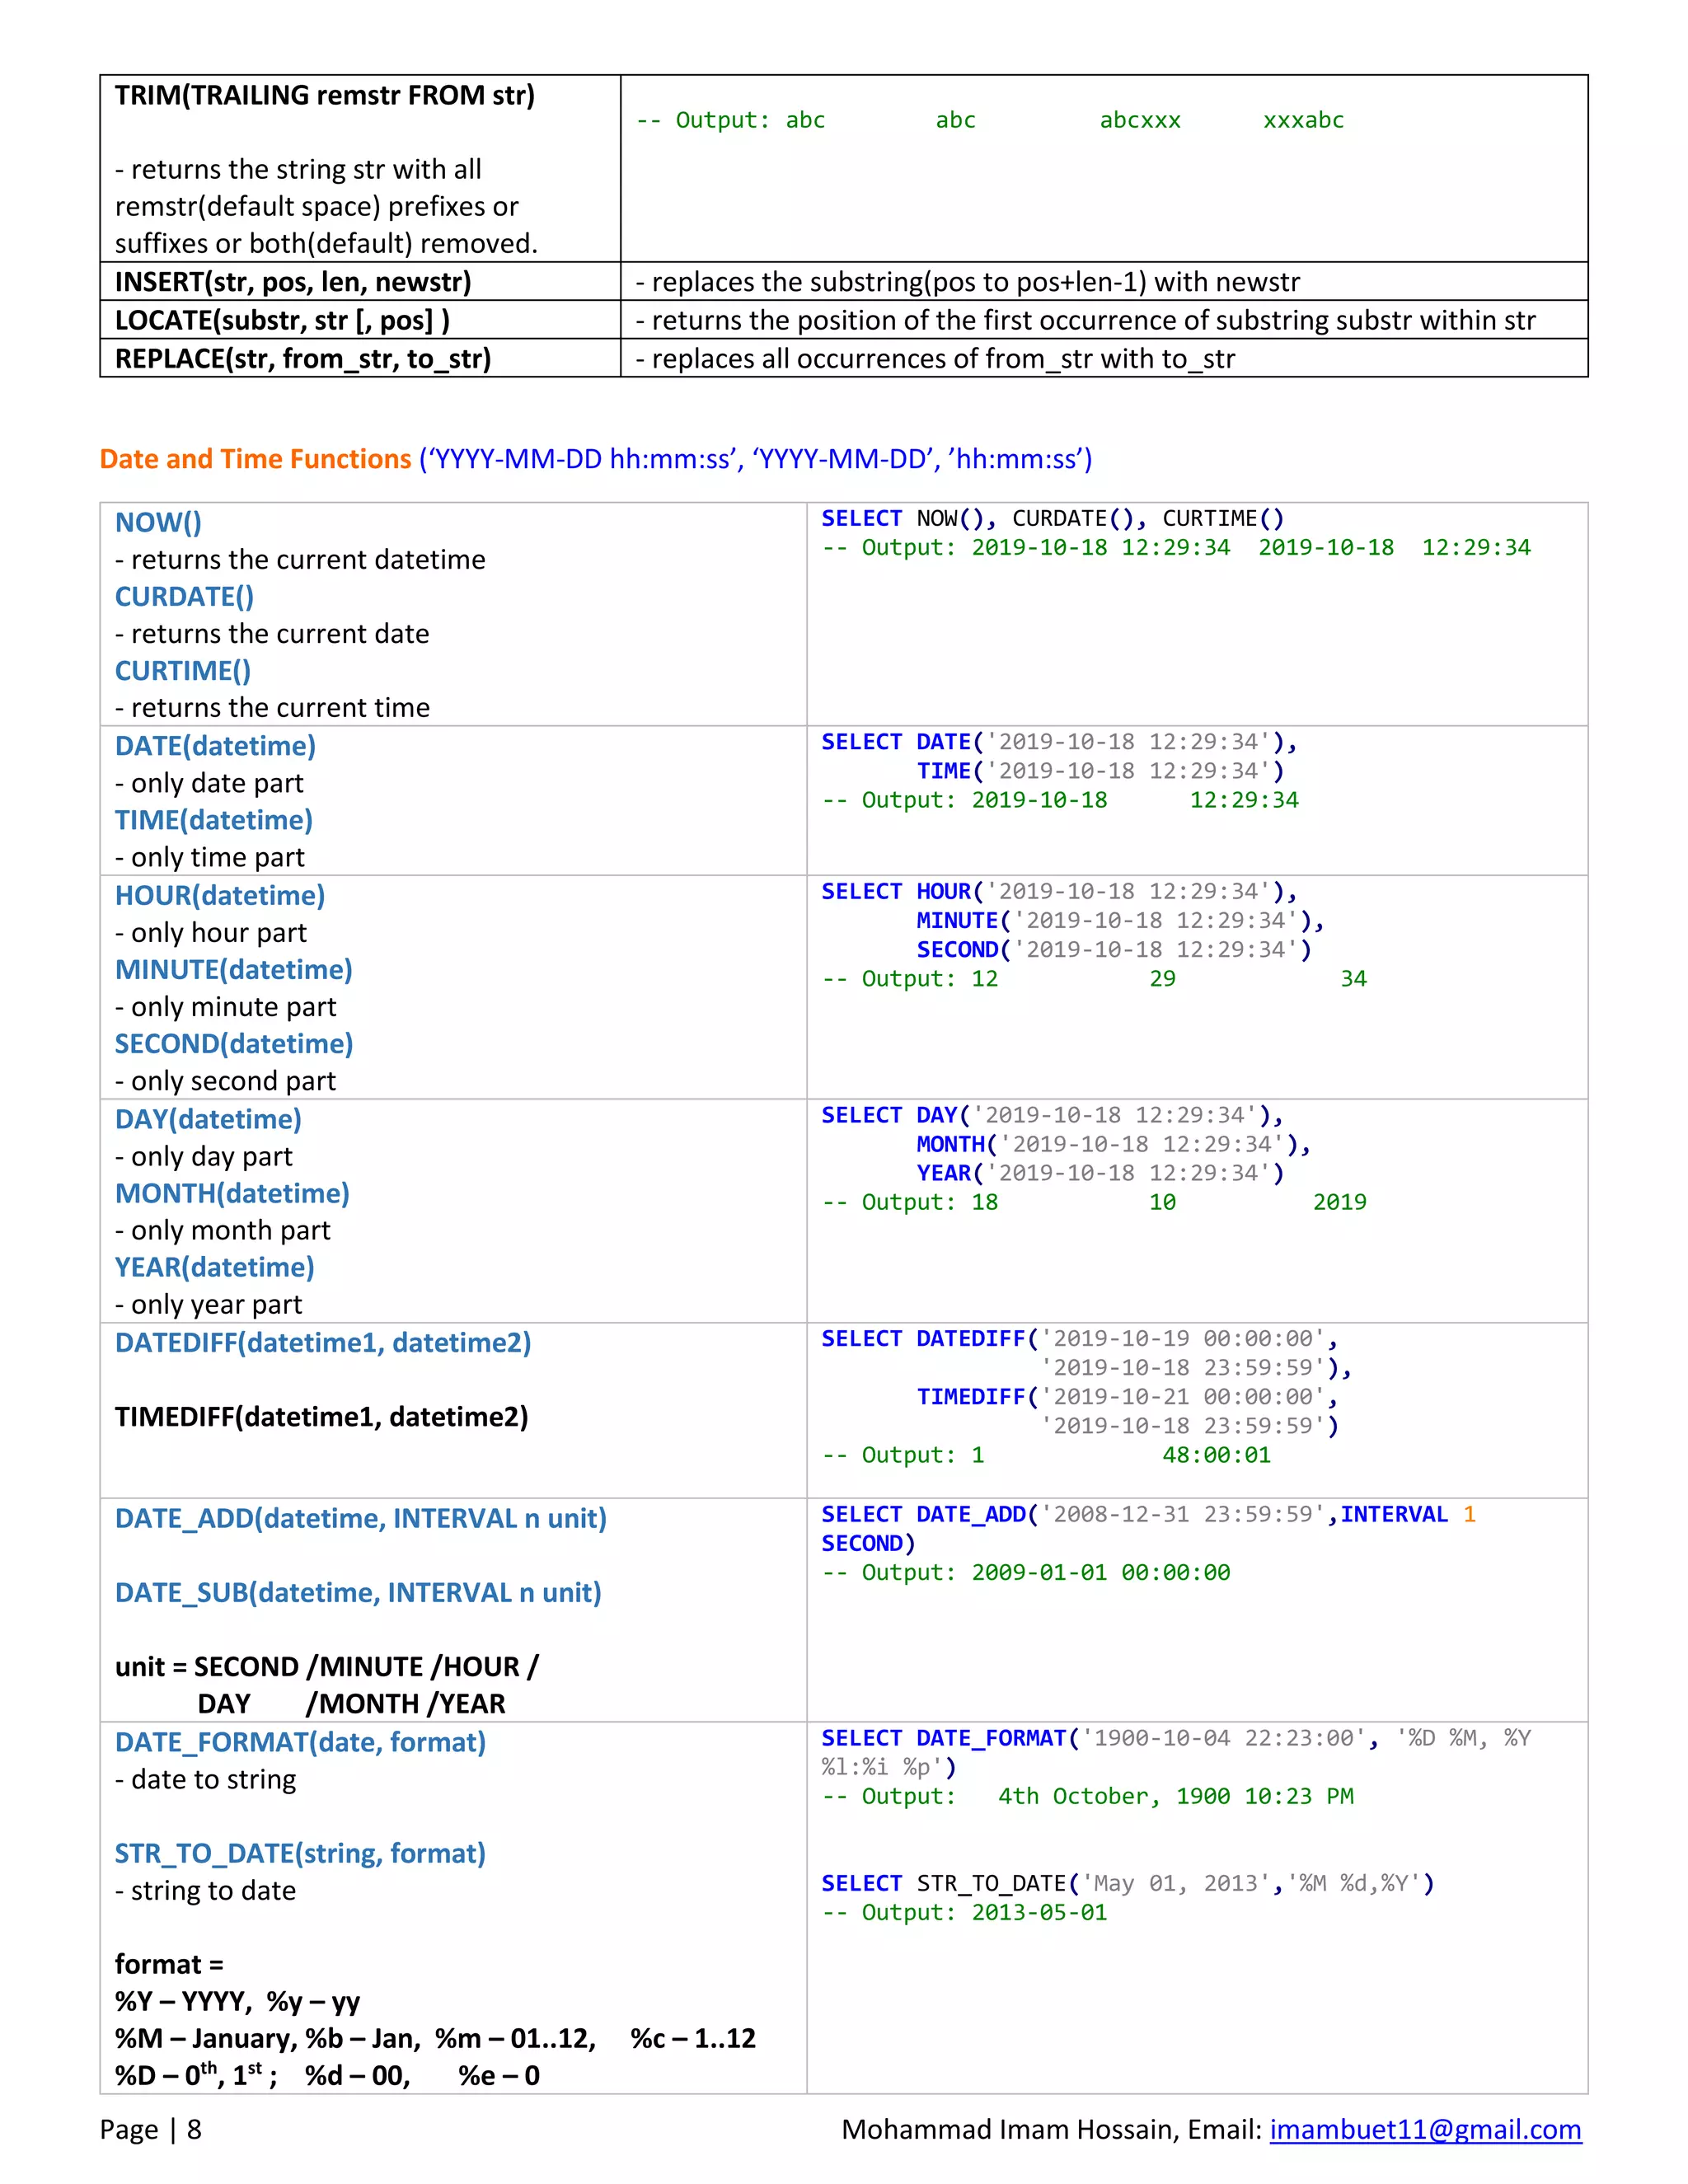Image resolution: width=1688 pixels, height=2184 pixels.
Task: Click the HOUR(datetime) function heading
Action: 220,895
